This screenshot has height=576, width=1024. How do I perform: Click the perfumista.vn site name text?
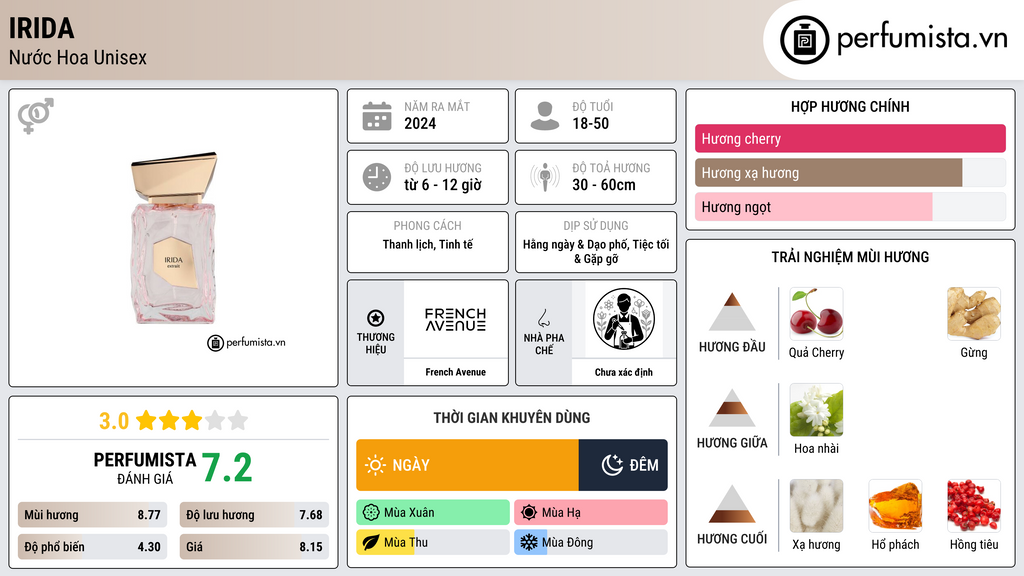(x=922, y=38)
